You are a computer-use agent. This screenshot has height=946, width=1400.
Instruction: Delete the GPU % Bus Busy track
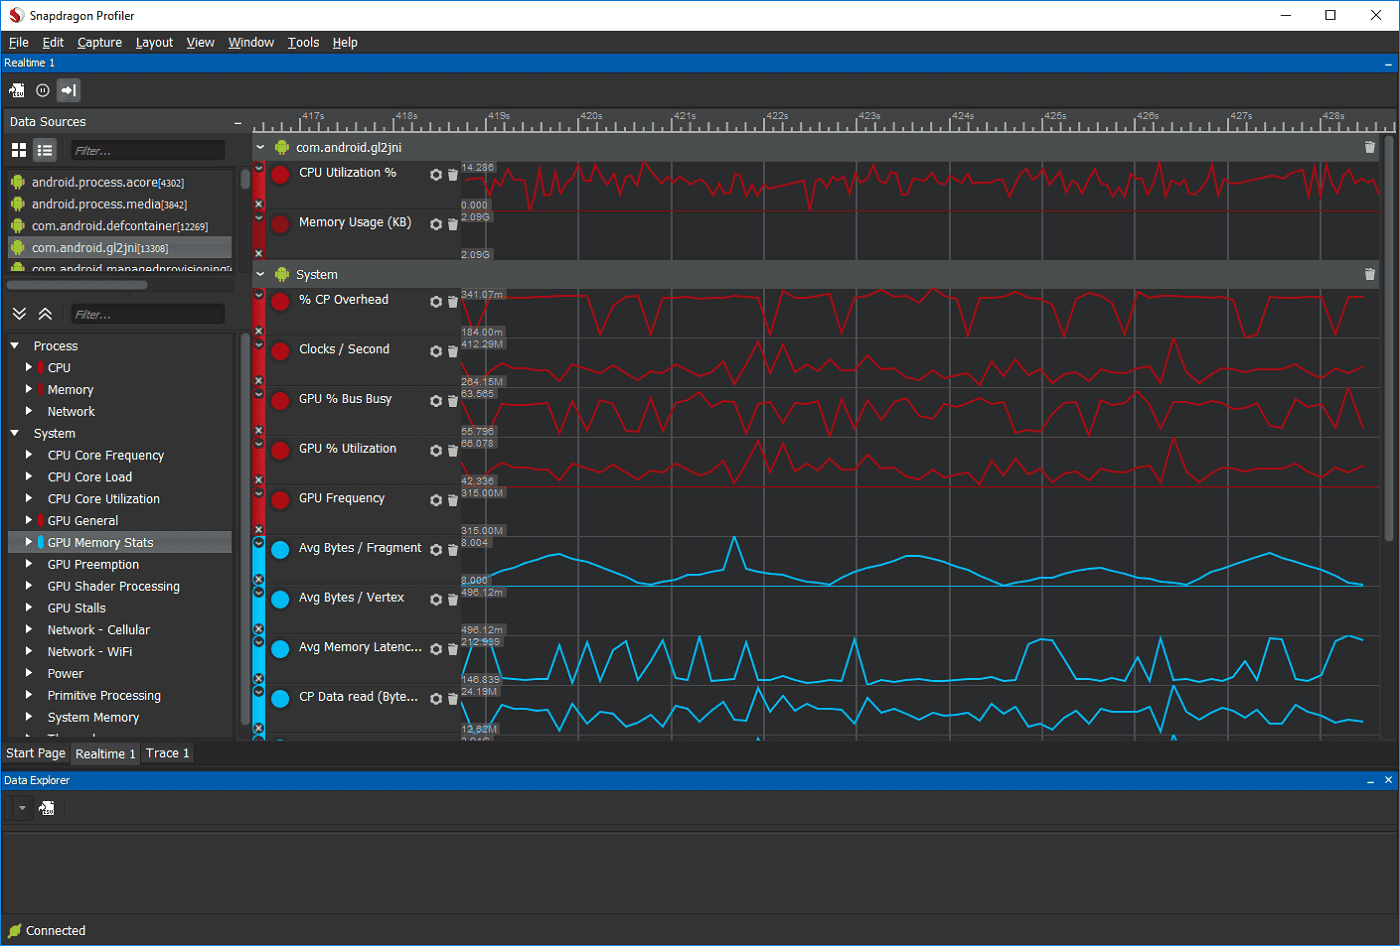tap(452, 400)
